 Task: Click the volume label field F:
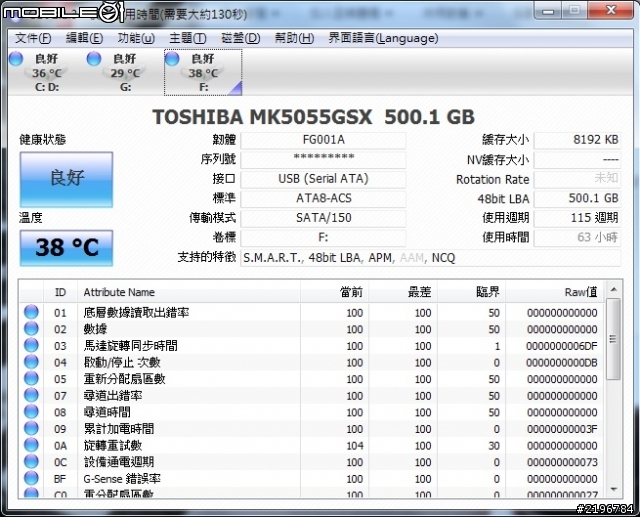[323, 237]
